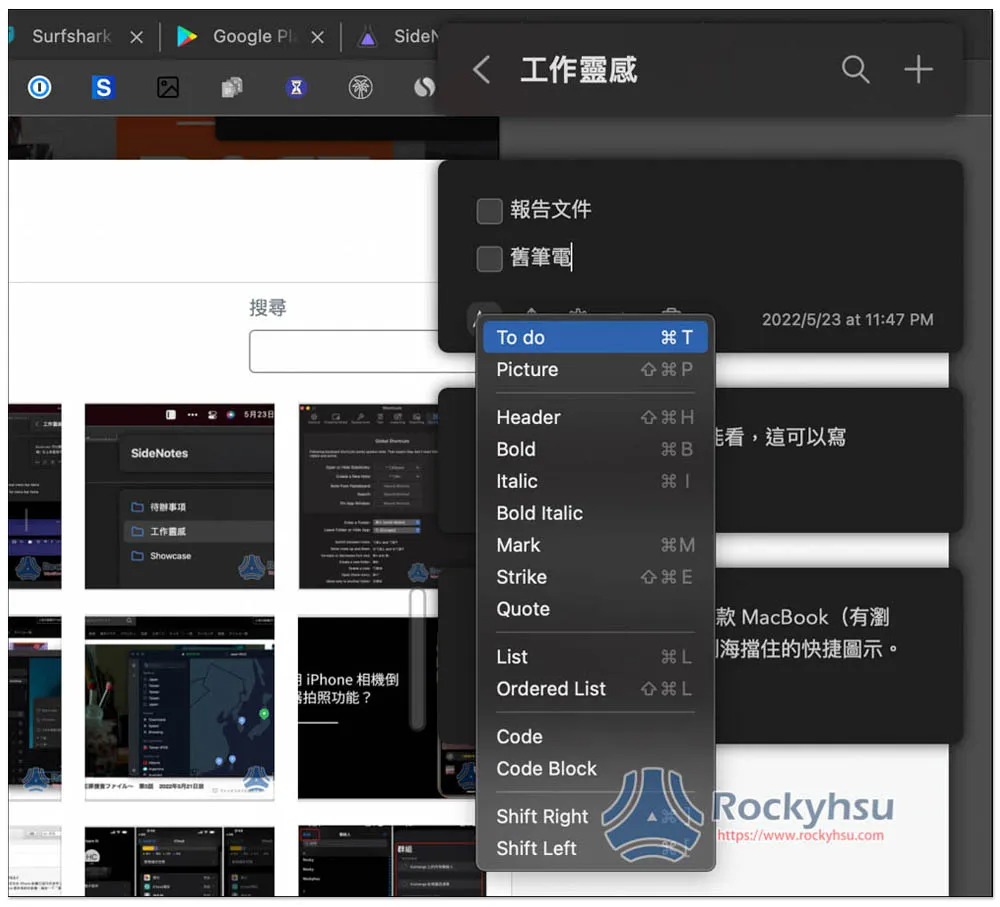Check the 報告文件 to-do checkbox
Image resolution: width=1000 pixels, height=907 pixels.
(x=489, y=211)
